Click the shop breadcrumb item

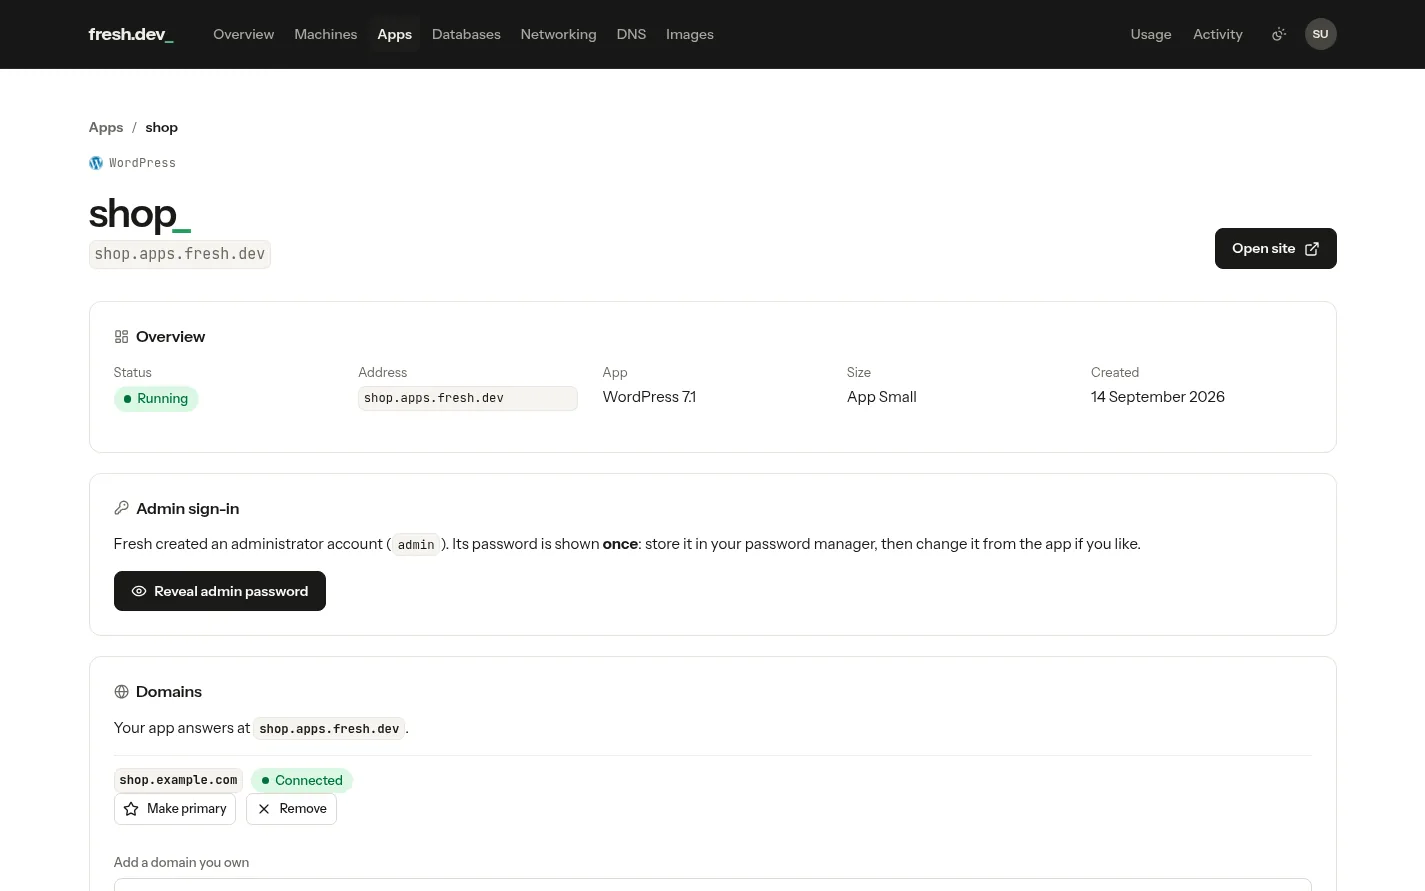point(161,127)
